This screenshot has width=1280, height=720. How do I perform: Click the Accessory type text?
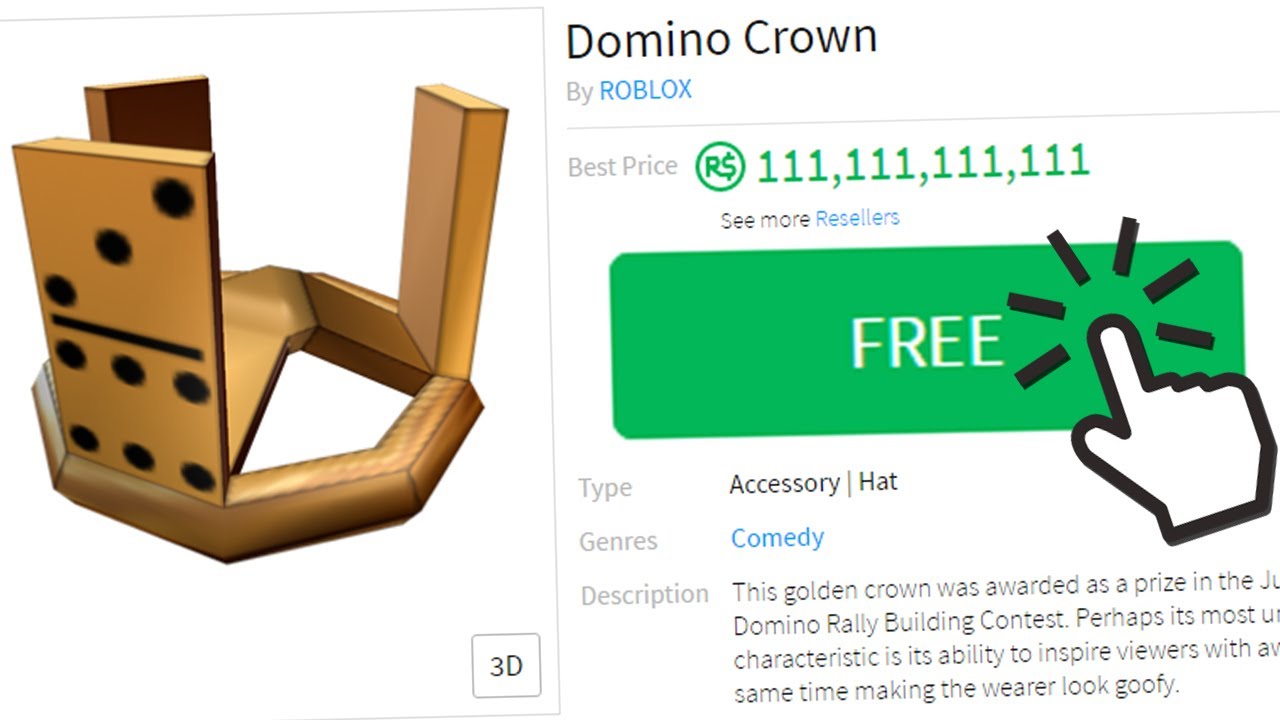pos(784,484)
